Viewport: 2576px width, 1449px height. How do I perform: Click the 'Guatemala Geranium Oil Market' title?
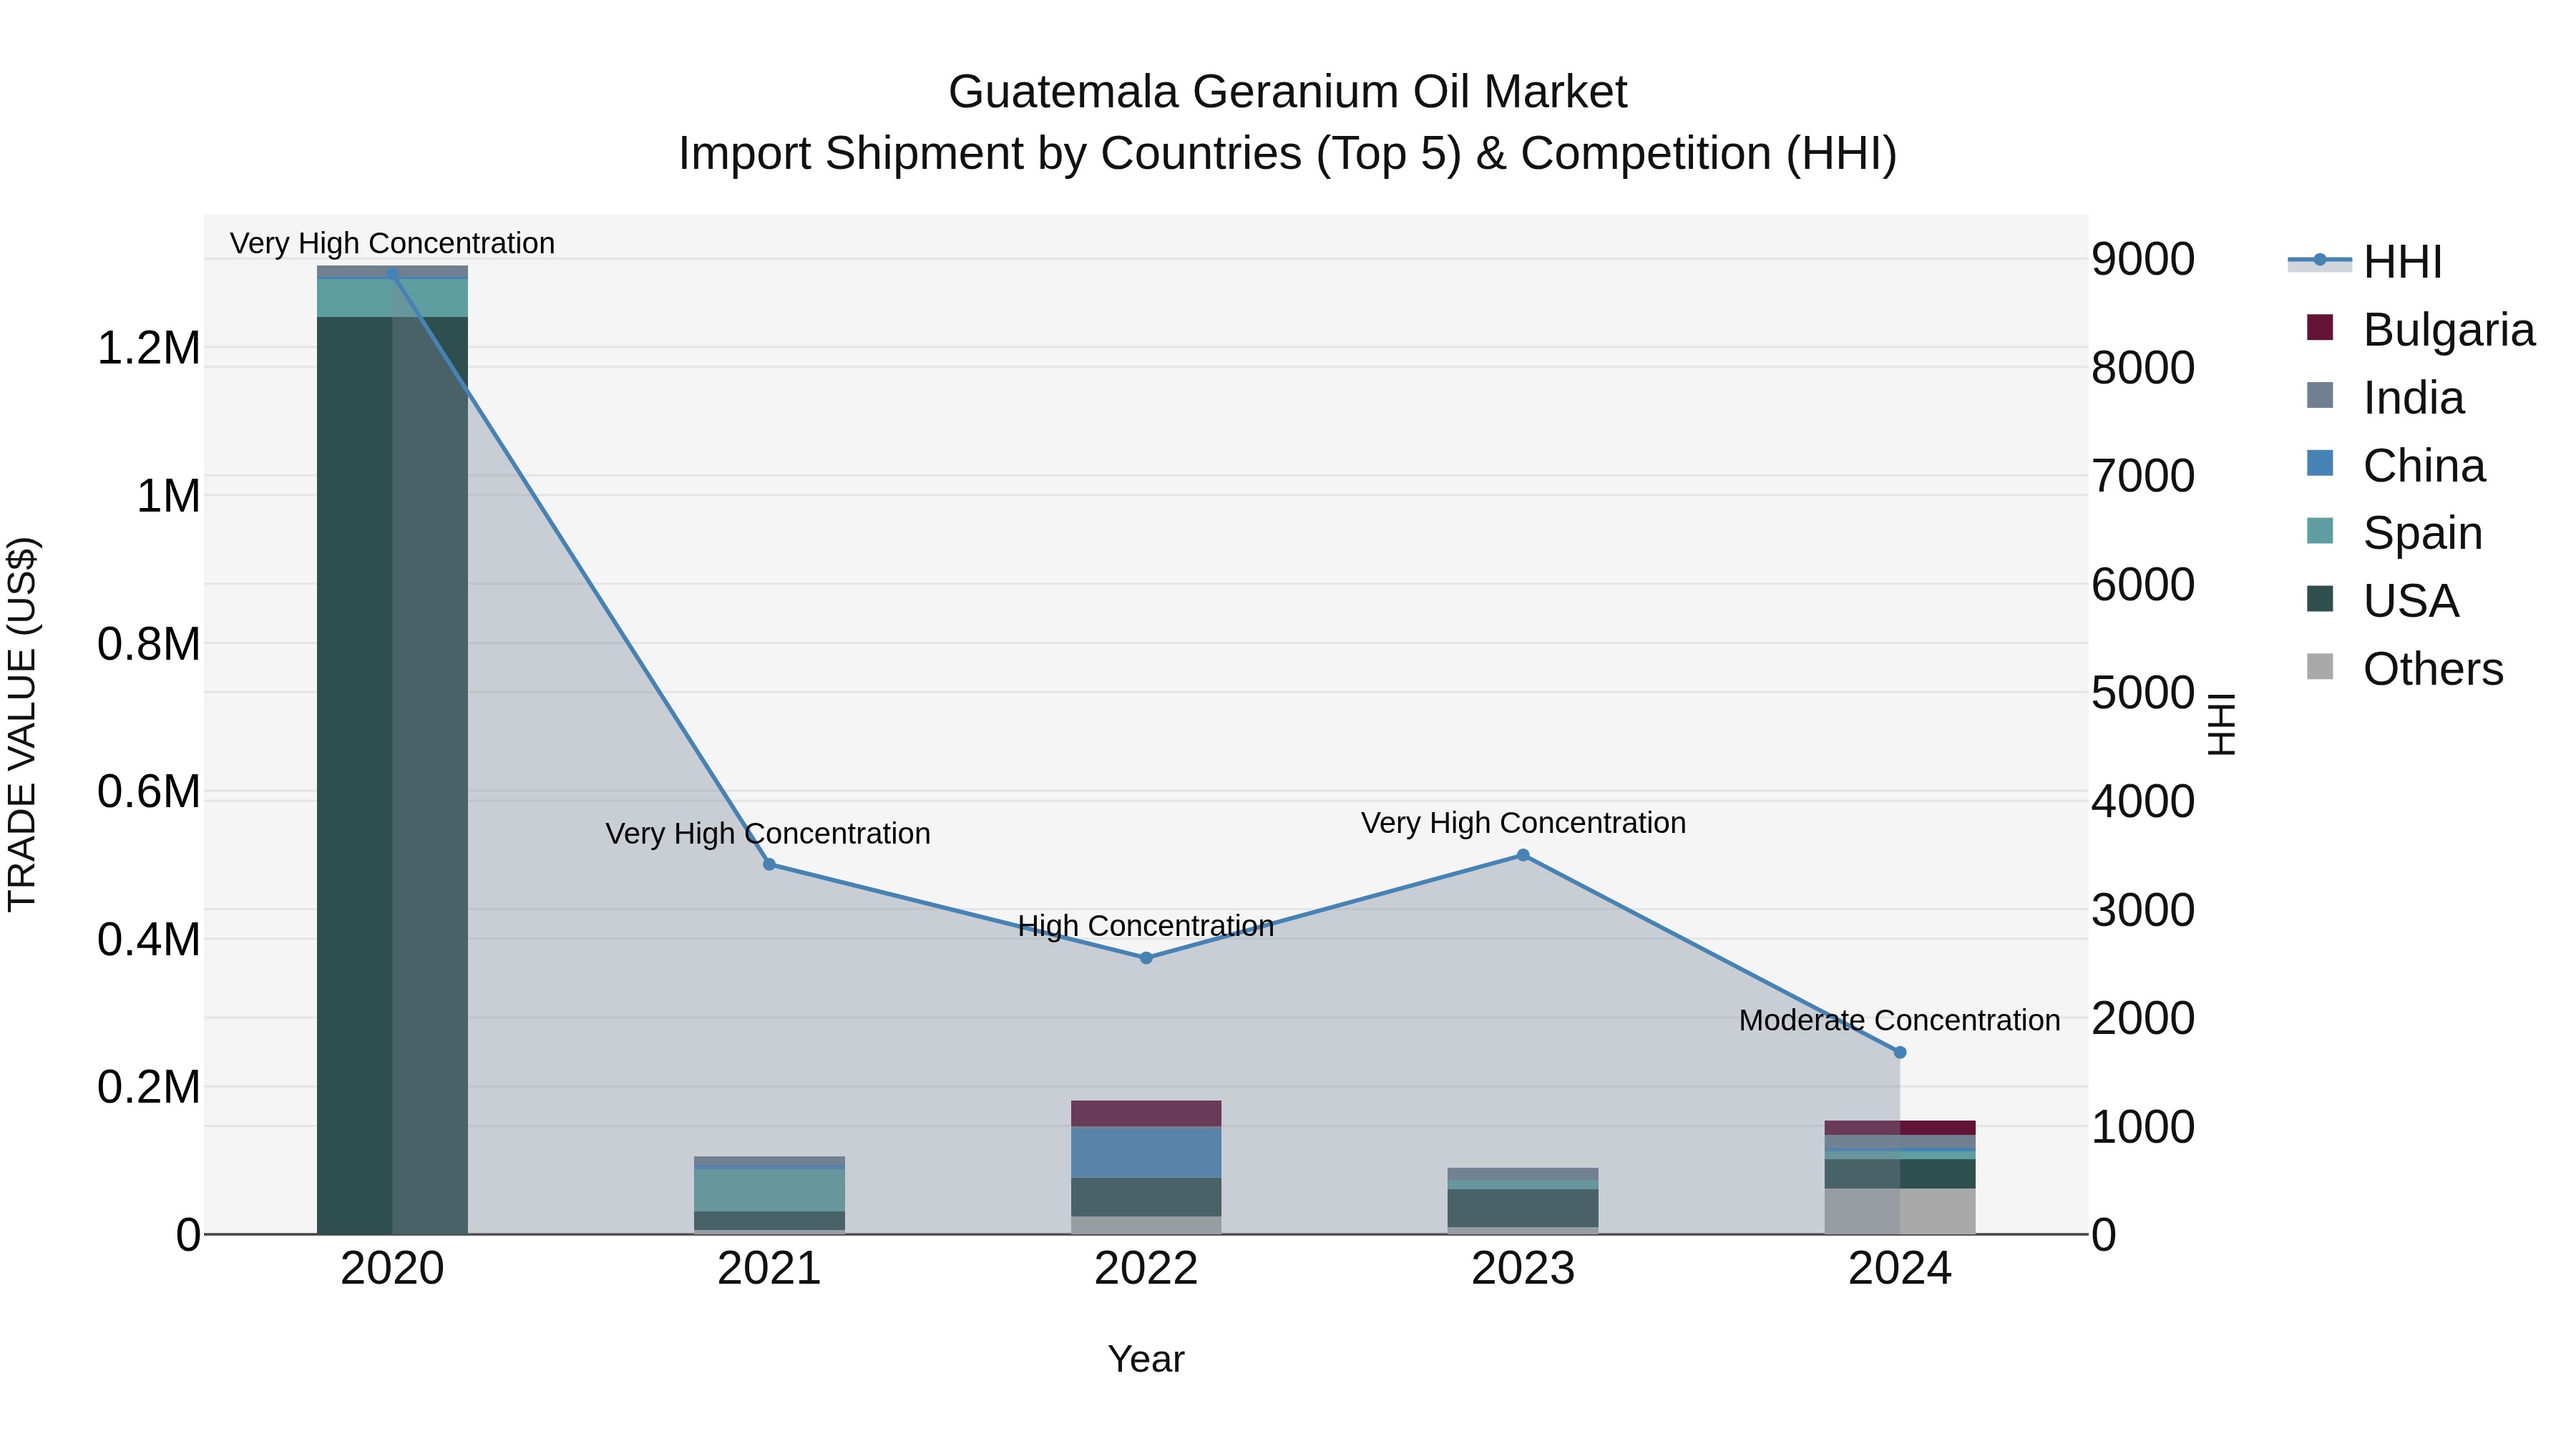click(1288, 92)
